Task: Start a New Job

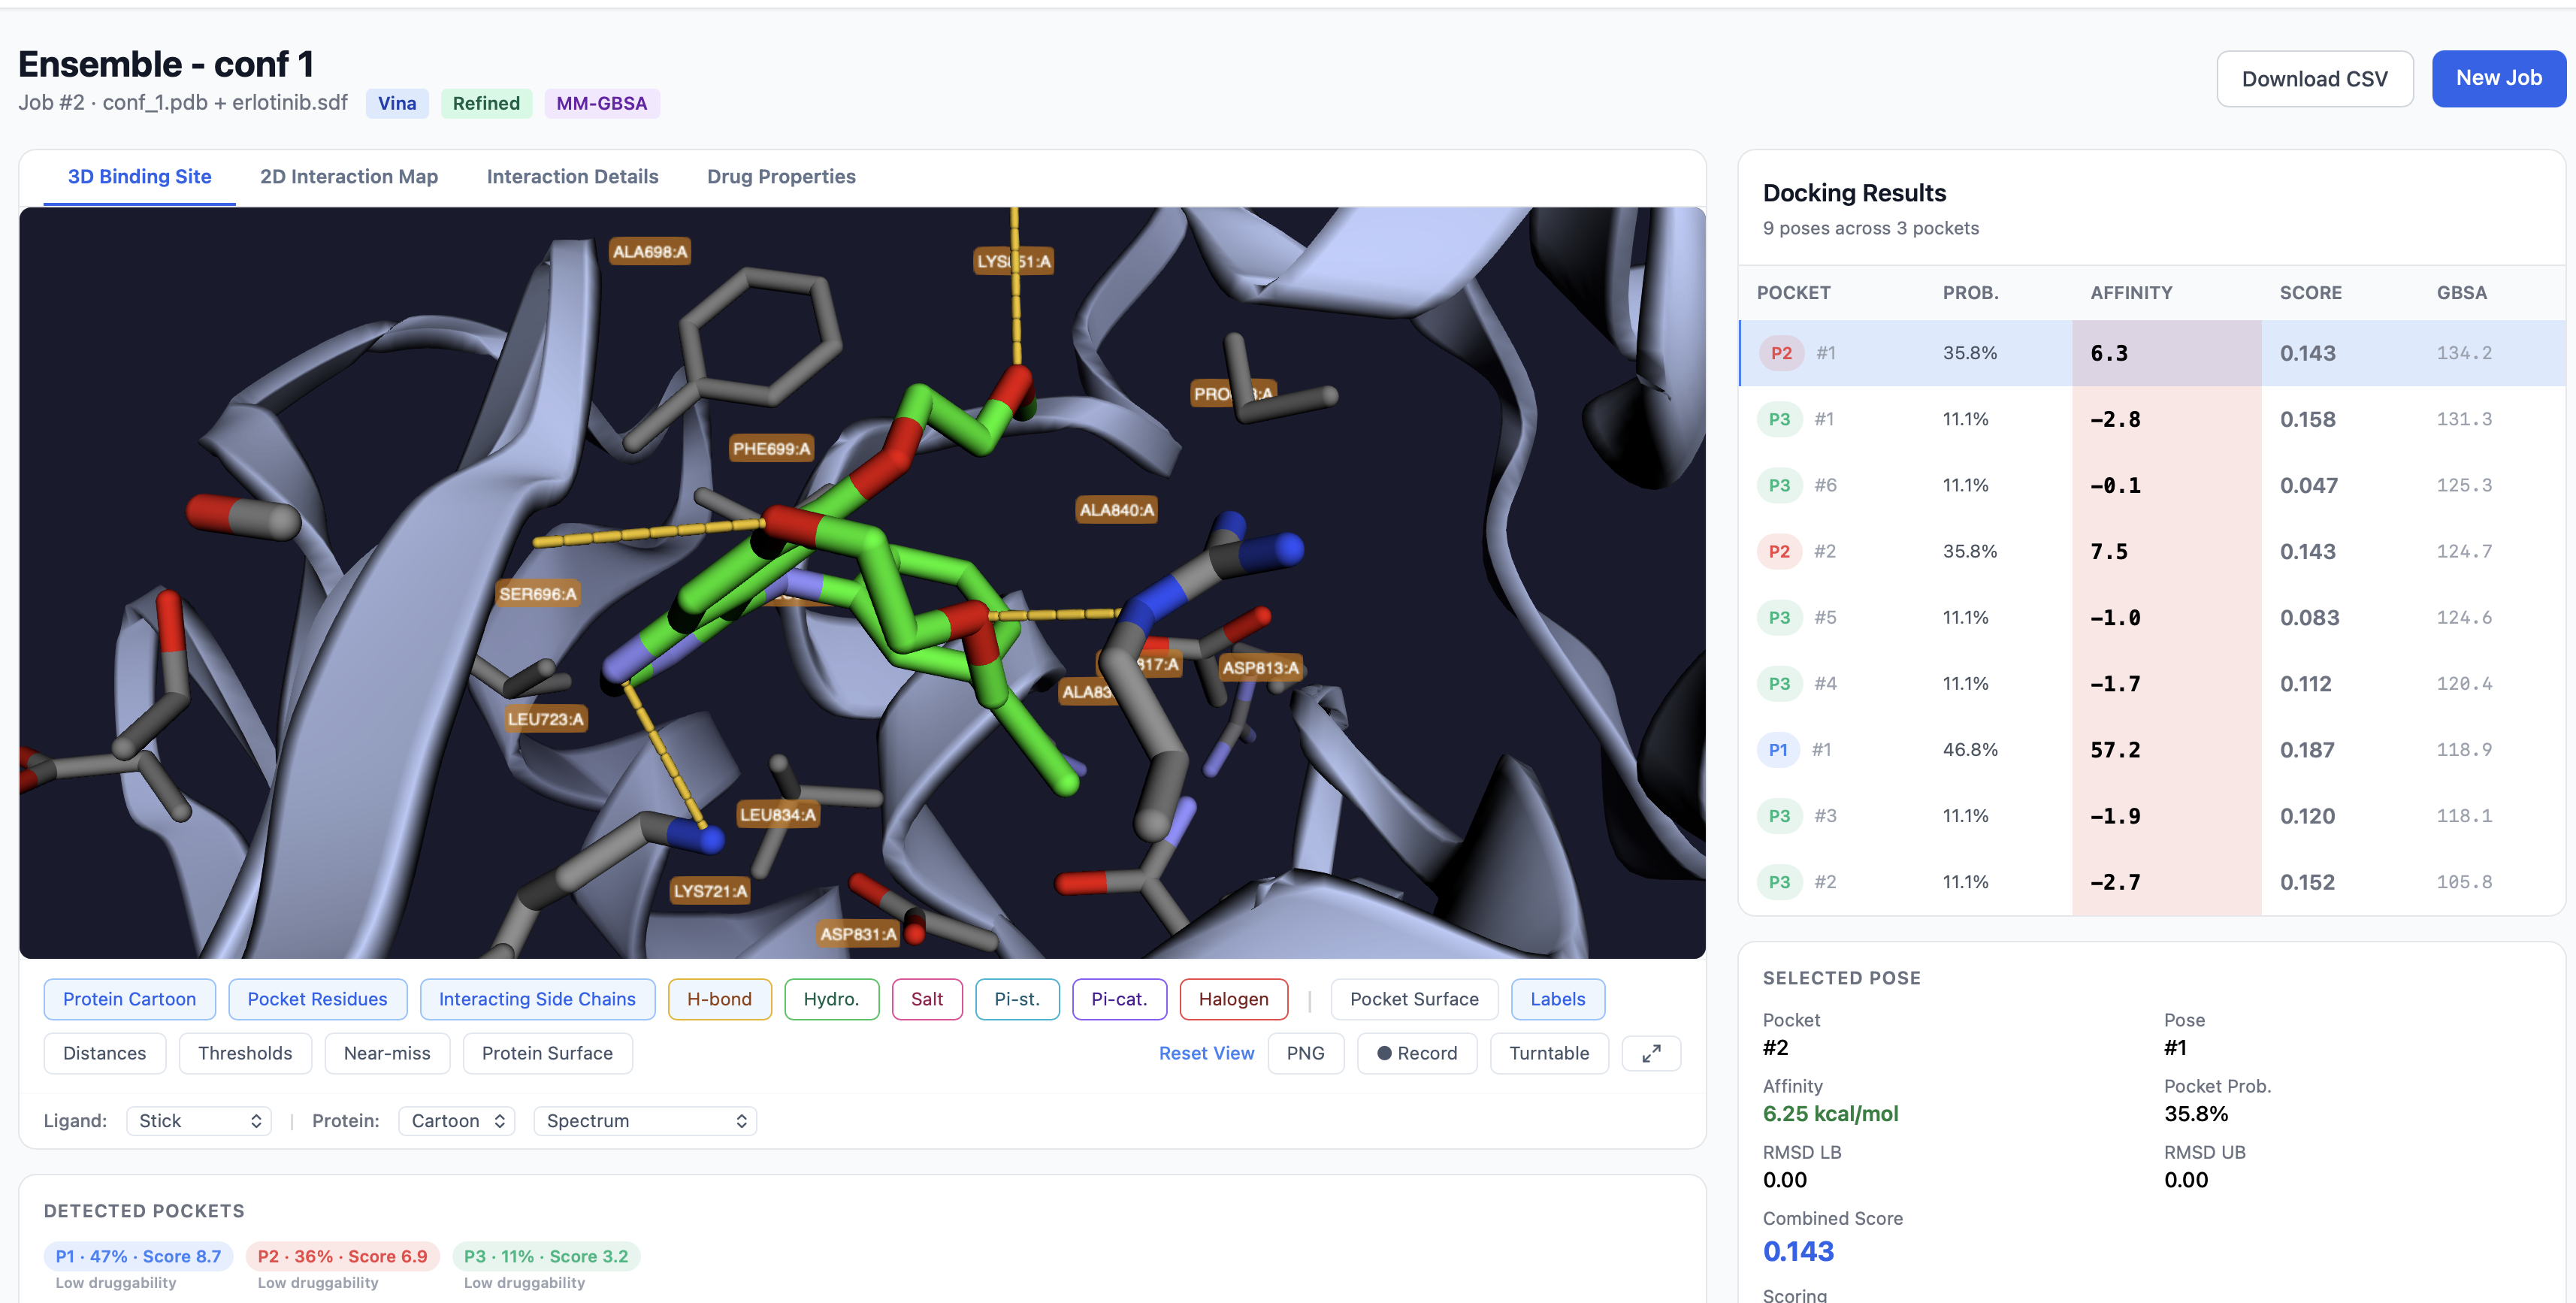Action: coord(2498,78)
